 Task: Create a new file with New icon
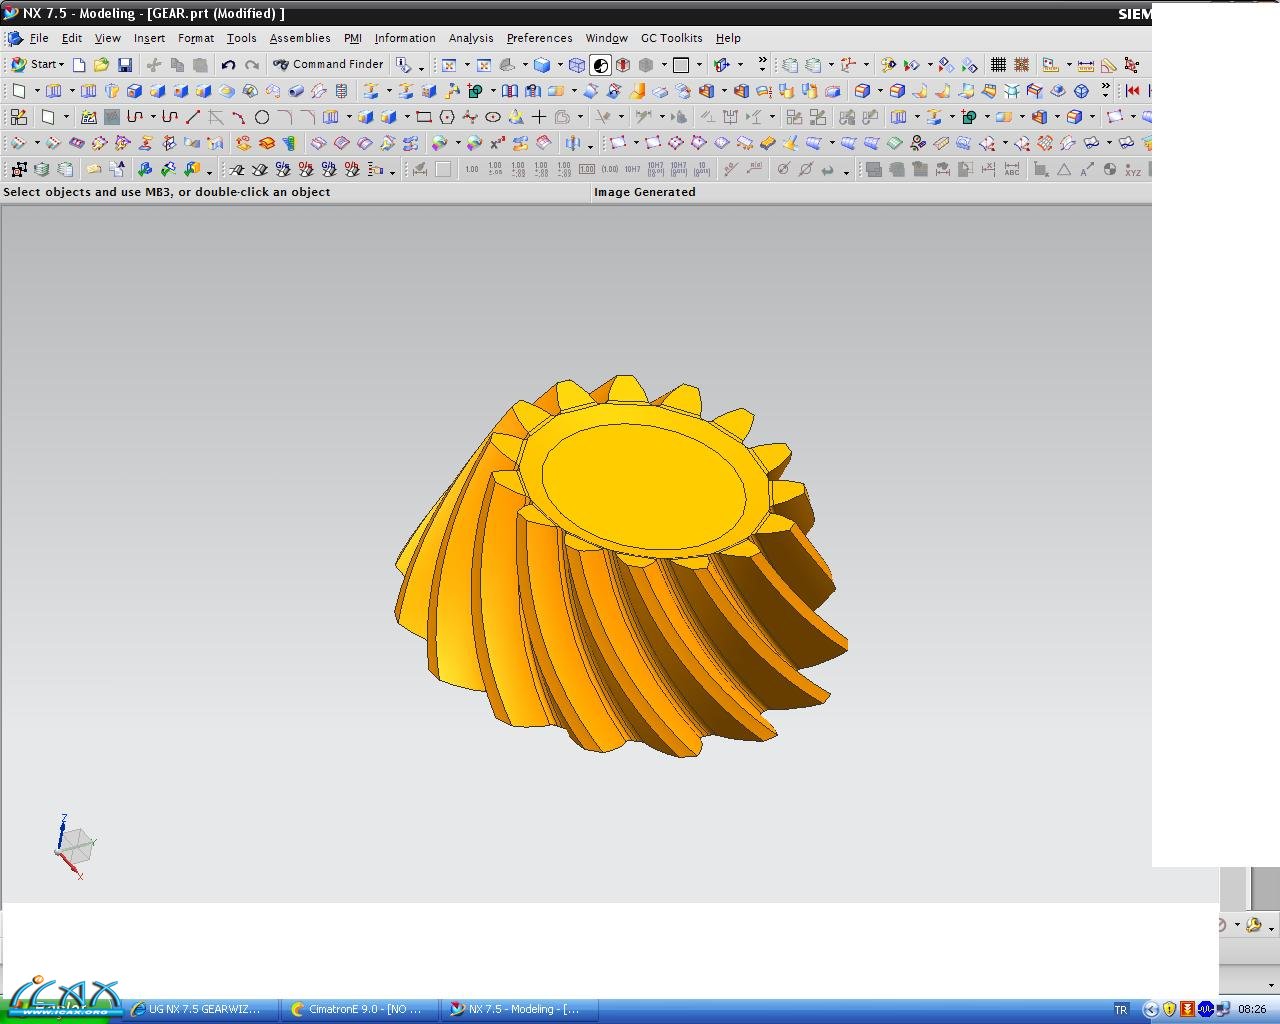(x=79, y=65)
